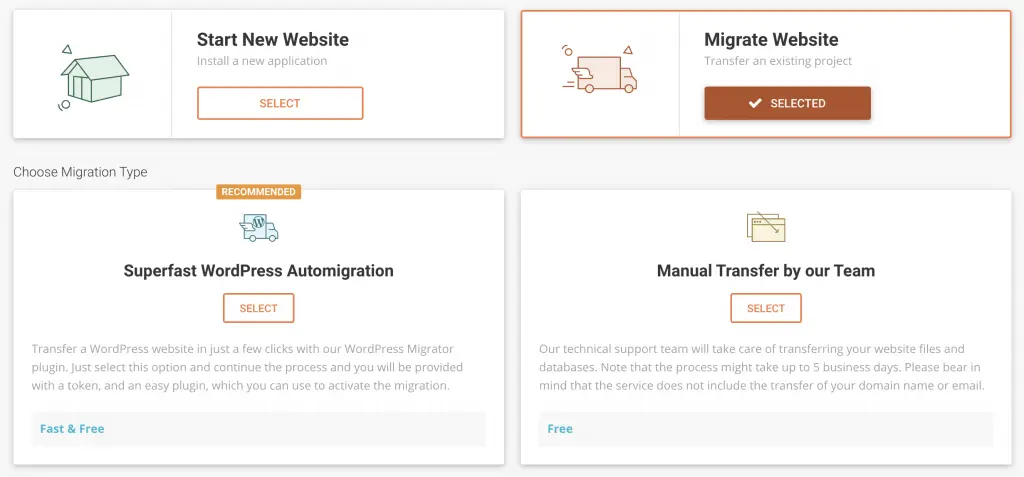Image resolution: width=1024 pixels, height=477 pixels.
Task: Click the manual transfer windows icon
Action: pos(766,226)
